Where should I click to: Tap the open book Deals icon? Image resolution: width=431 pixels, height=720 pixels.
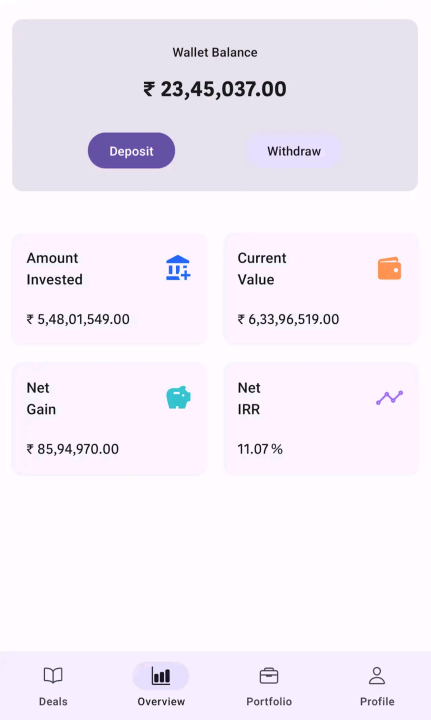coord(53,675)
